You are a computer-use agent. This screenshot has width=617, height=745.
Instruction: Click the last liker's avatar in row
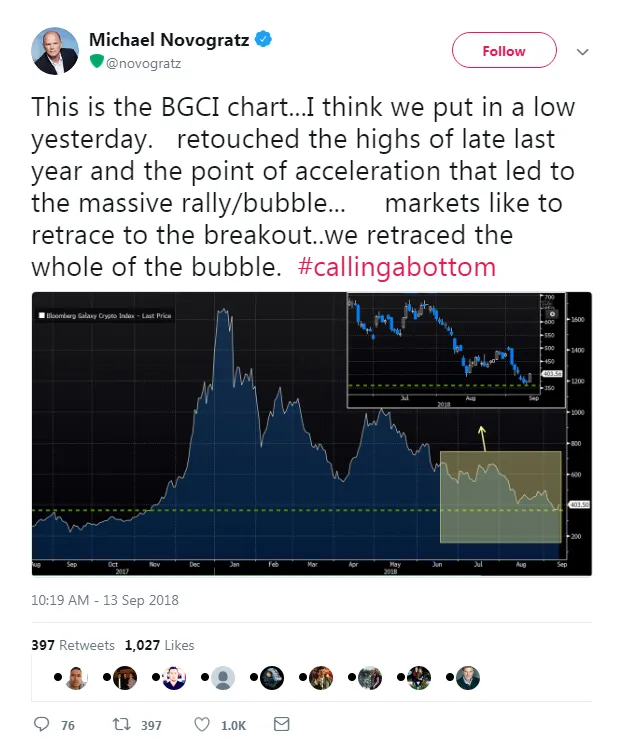click(x=468, y=678)
